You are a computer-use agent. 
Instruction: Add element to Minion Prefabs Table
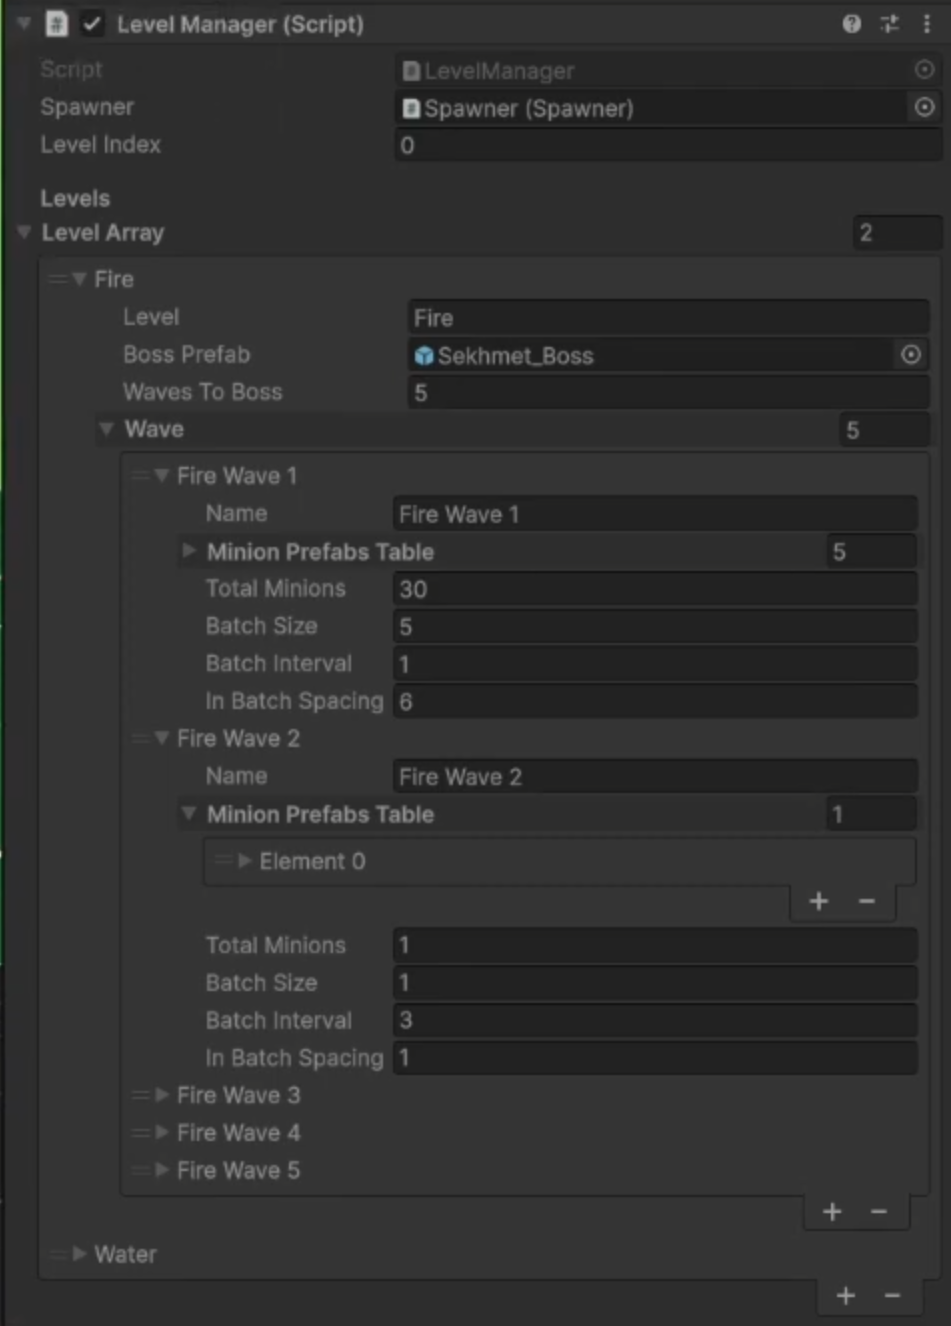819,902
